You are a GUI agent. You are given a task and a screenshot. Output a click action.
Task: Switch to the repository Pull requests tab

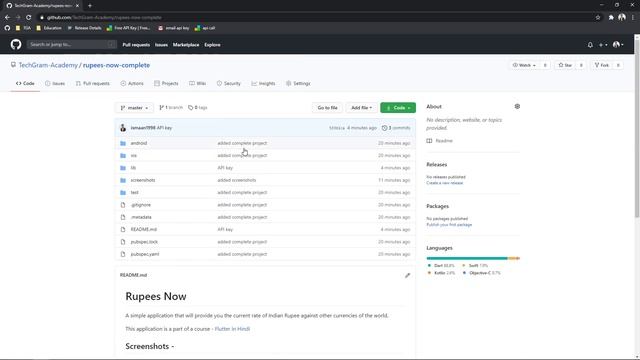[93, 83]
